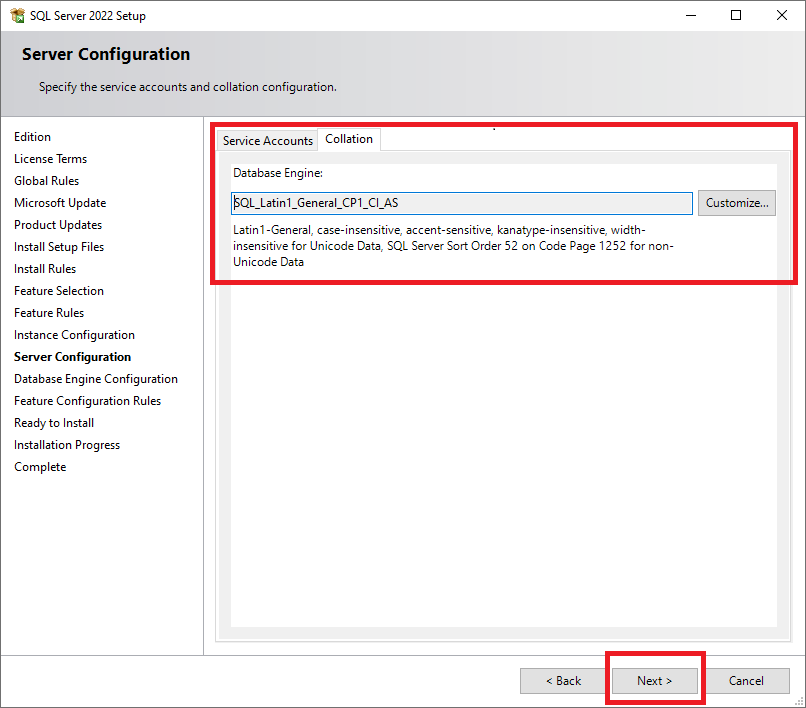Viewport: 806px width, 708px height.
Task: Click the Customize... button
Action: 736,203
